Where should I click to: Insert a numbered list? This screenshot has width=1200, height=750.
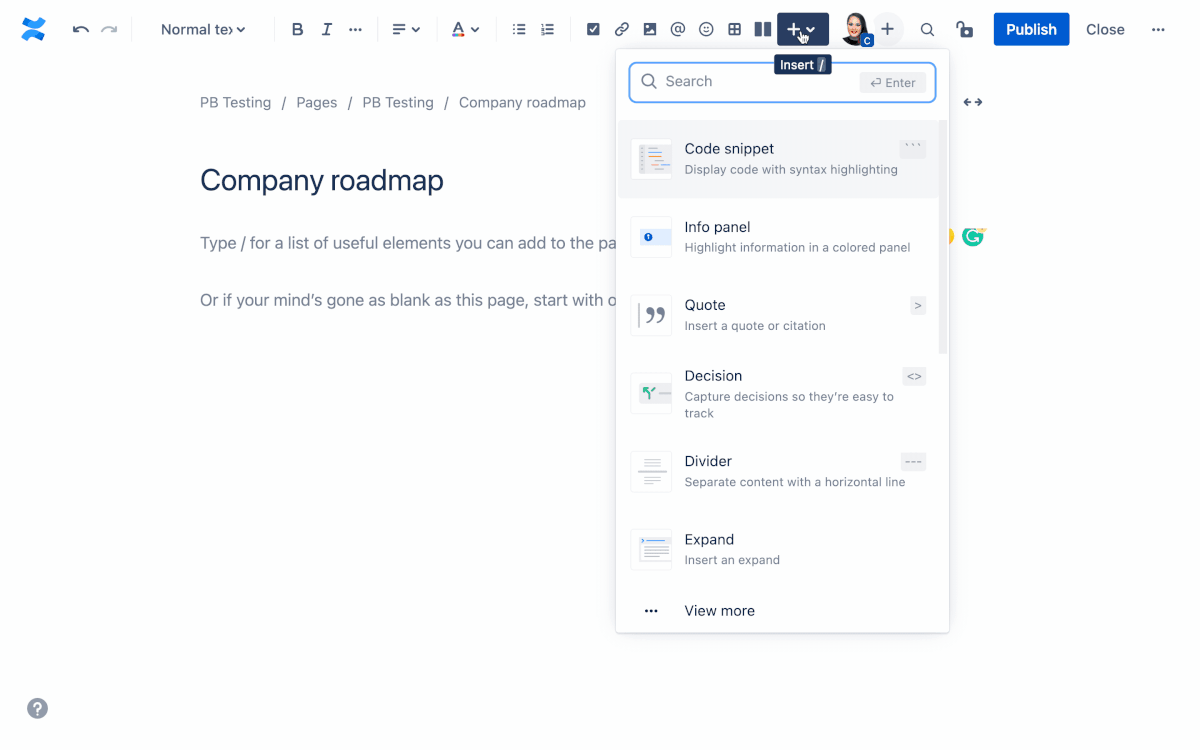(547, 30)
